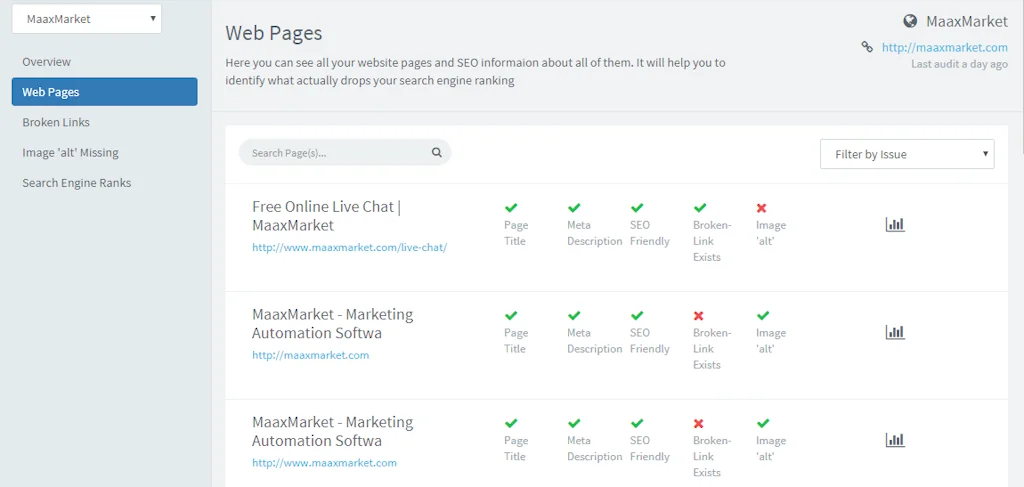Open Search Engine Ranks section
1024x487 pixels.
tap(76, 183)
